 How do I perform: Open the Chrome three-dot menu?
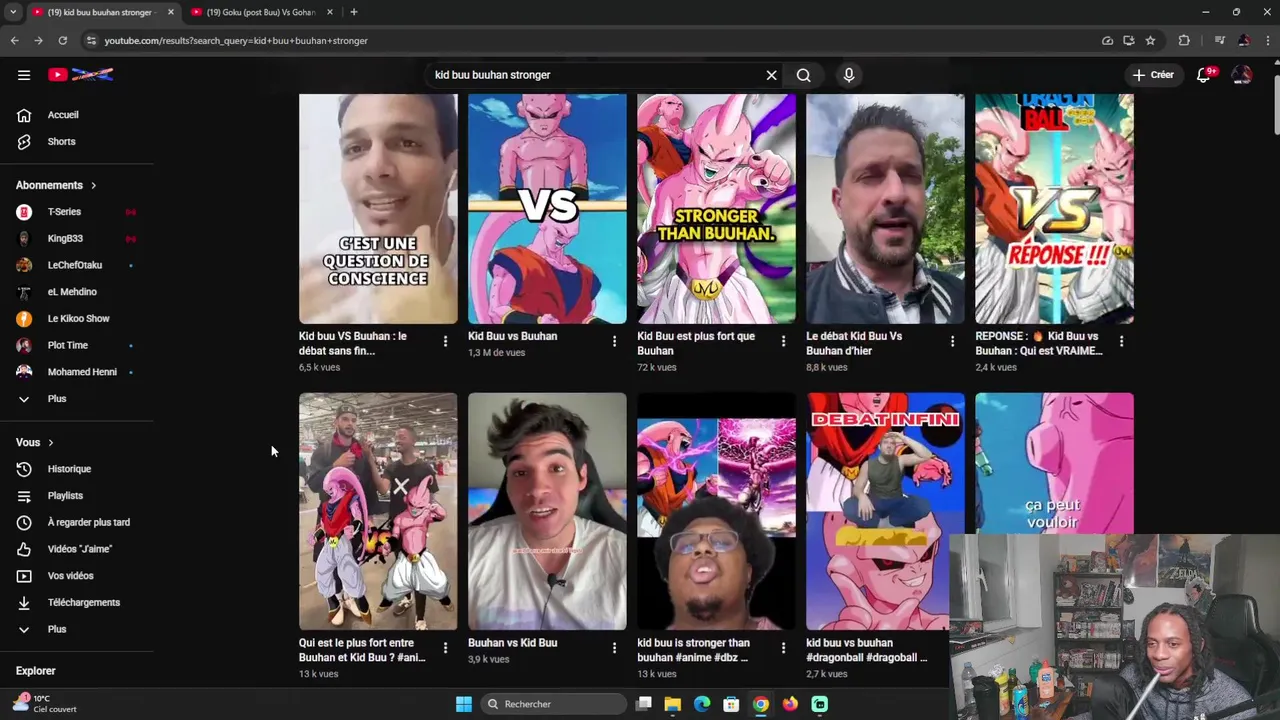(x=1266, y=40)
